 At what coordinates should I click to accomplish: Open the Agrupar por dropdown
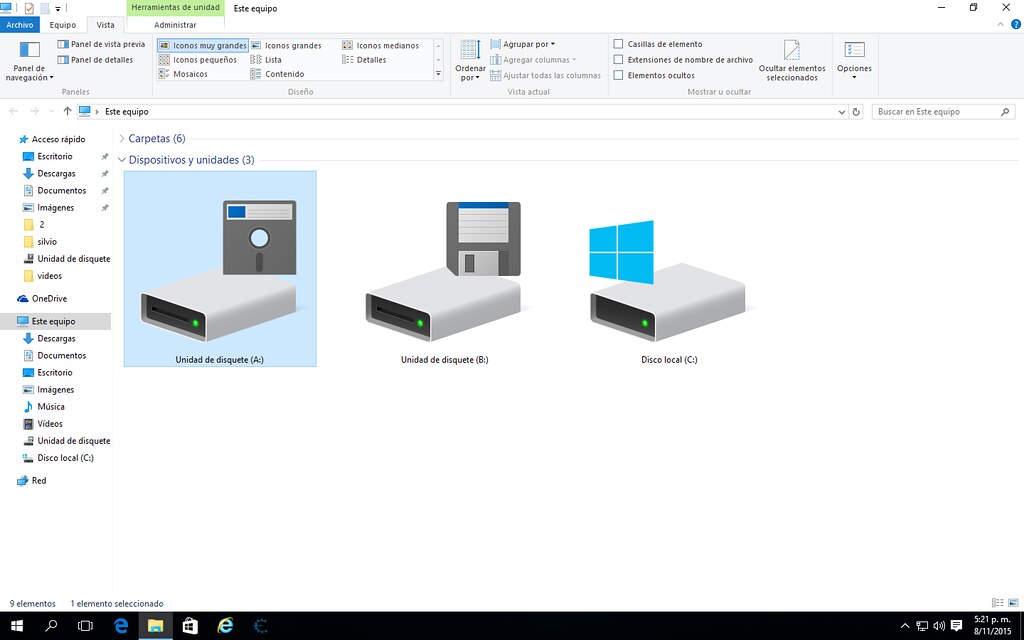tap(522, 44)
